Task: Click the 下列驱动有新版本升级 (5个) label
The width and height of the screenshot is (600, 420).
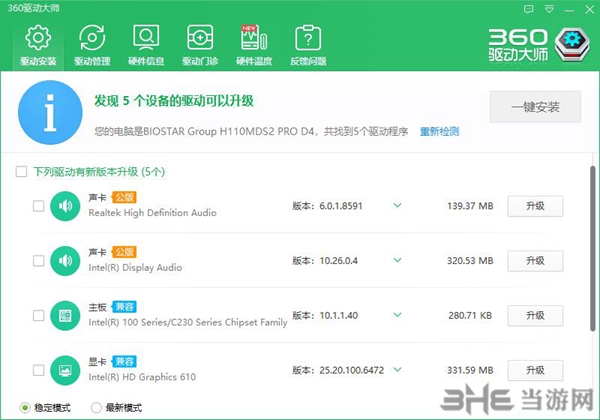Action: point(99,172)
